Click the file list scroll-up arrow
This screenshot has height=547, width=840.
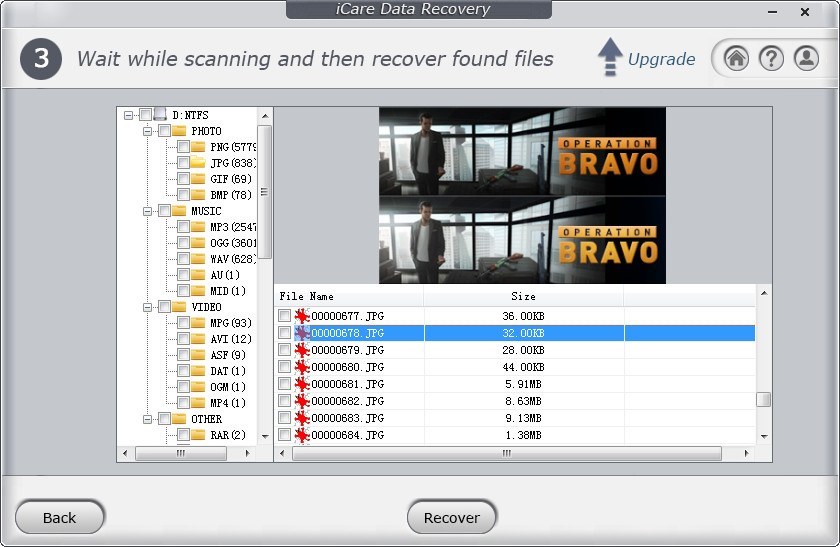coord(764,293)
